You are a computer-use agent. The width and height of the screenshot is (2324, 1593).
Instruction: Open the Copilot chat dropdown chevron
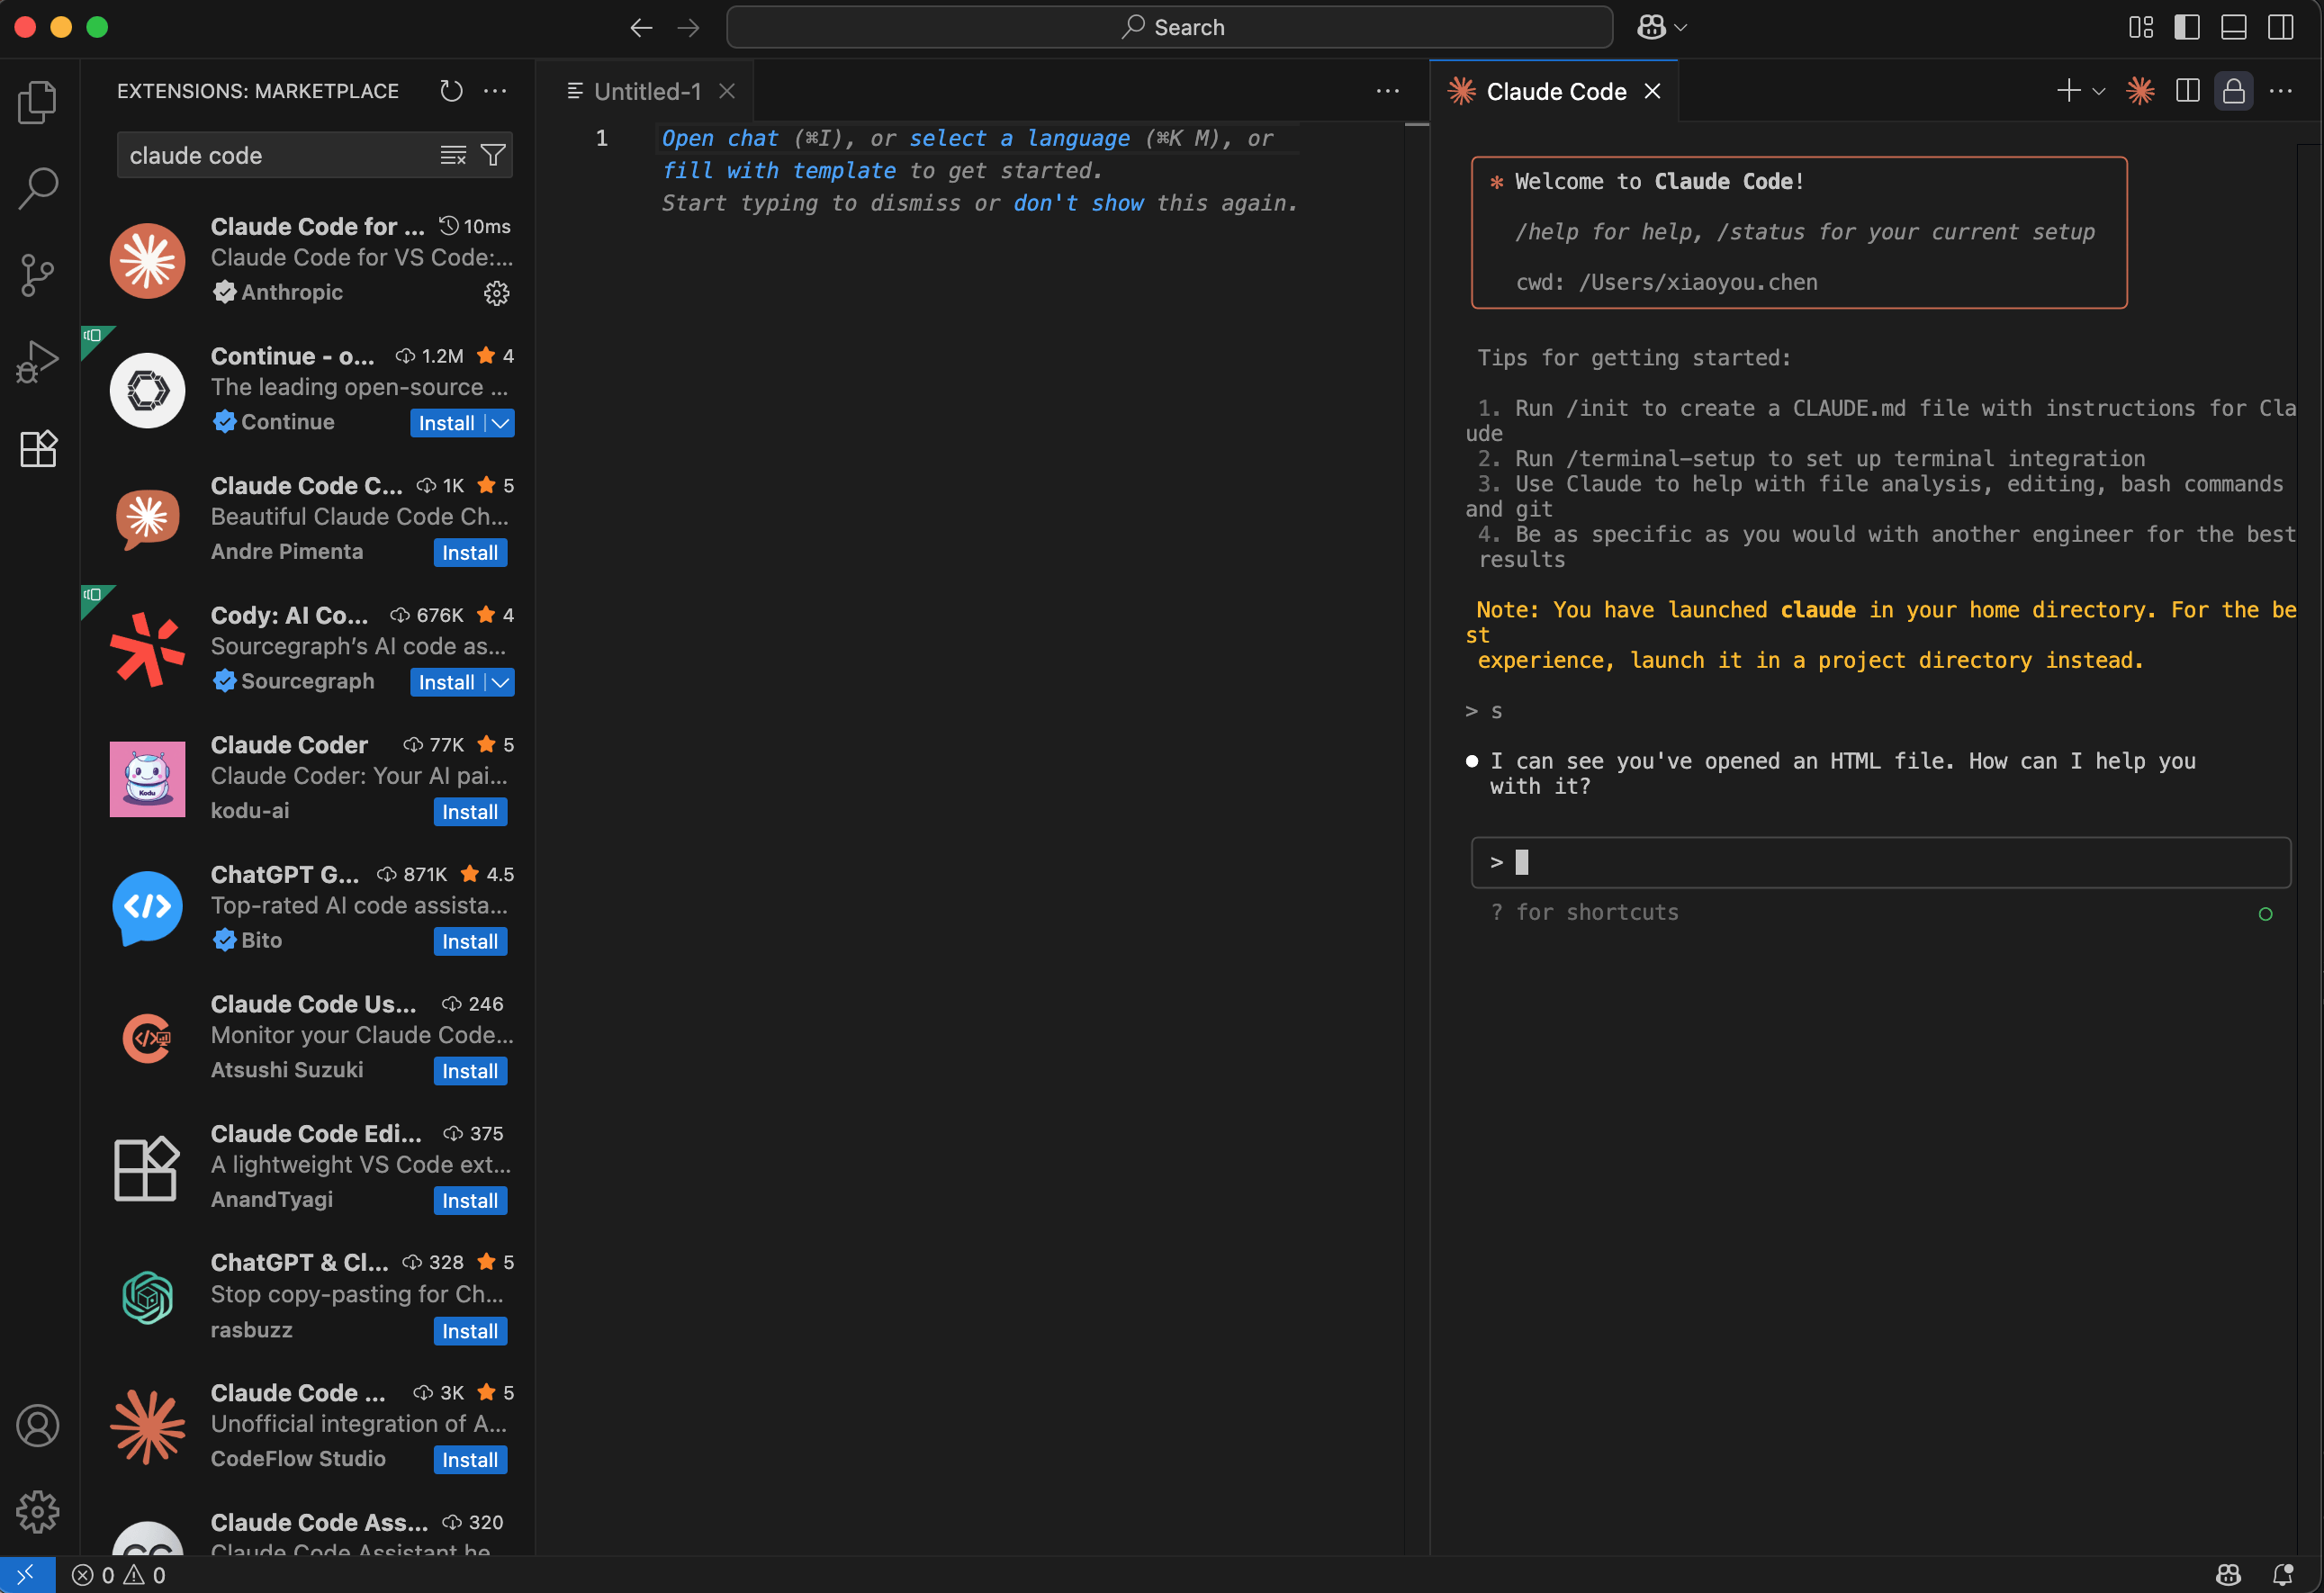tap(1681, 27)
